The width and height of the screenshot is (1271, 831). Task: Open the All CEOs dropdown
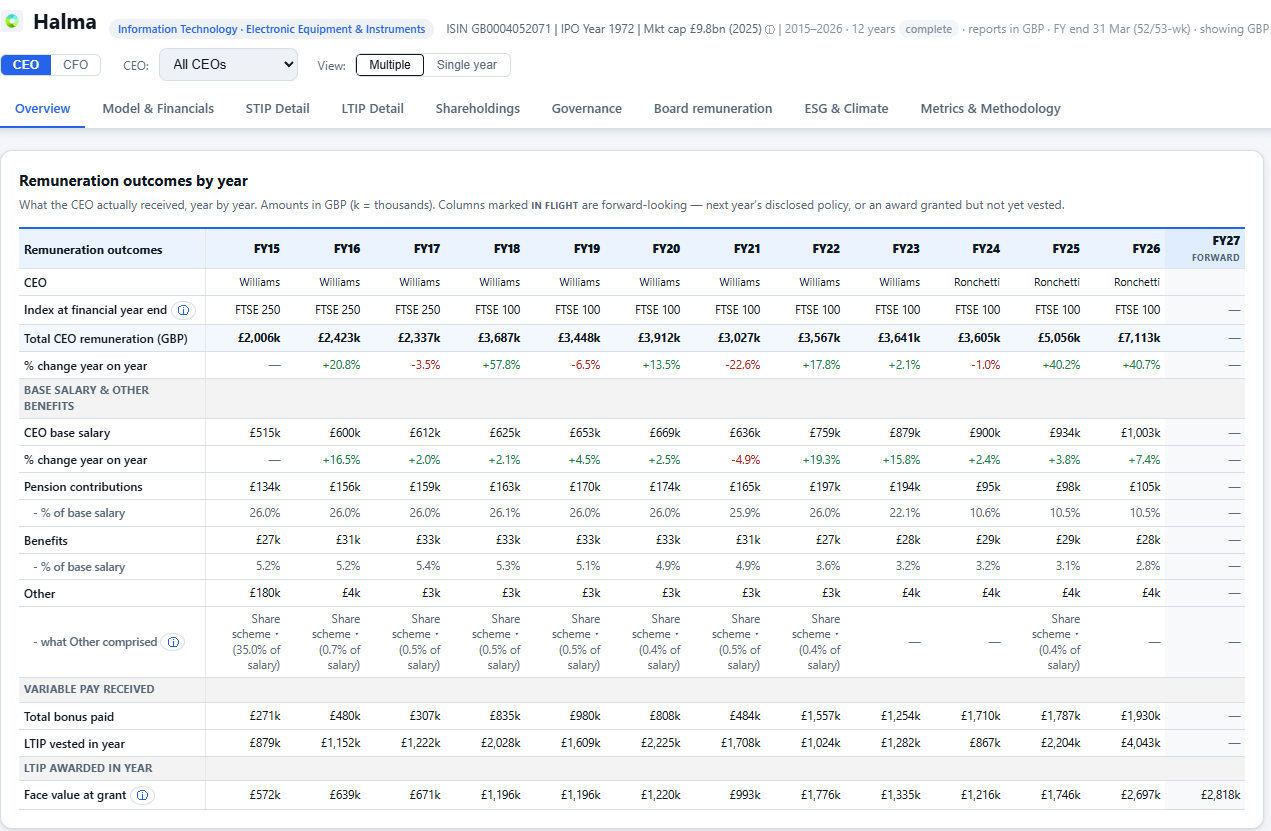pos(228,65)
